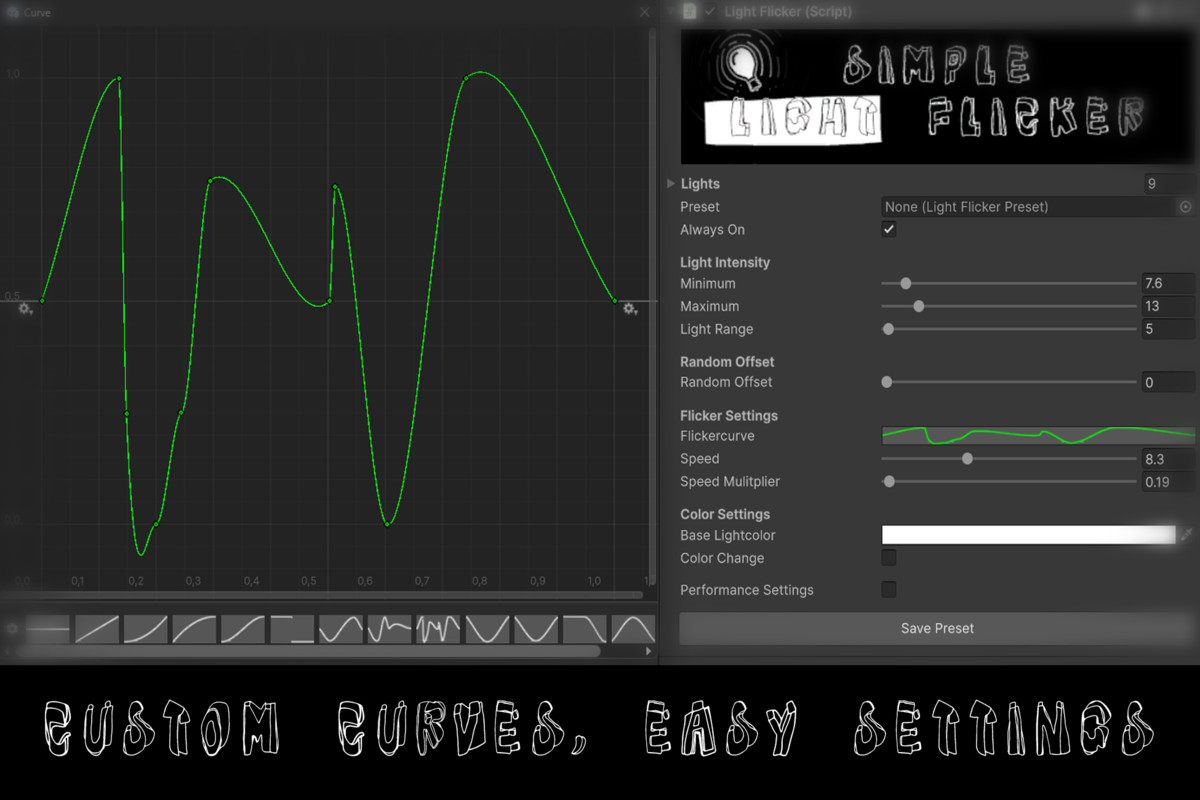Select the constant flat-line curve preset
Viewport: 1200px width, 800px height.
point(45,628)
